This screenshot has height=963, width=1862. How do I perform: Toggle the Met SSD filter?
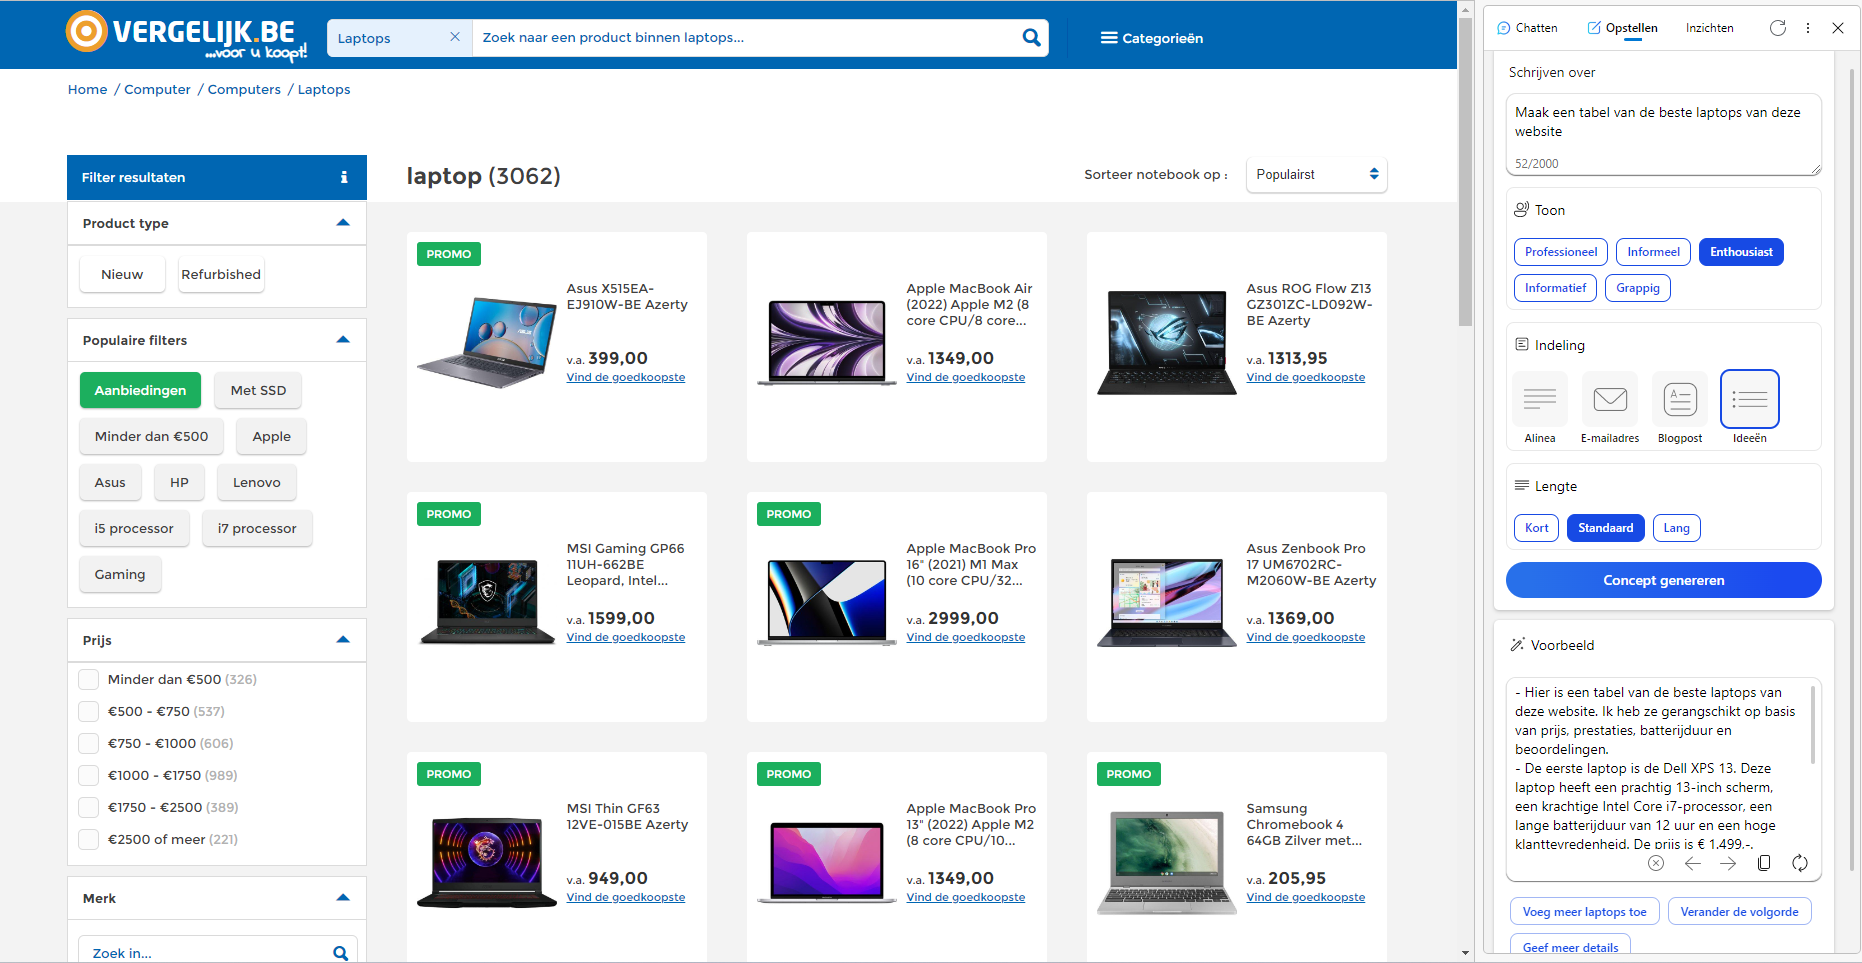tap(258, 391)
